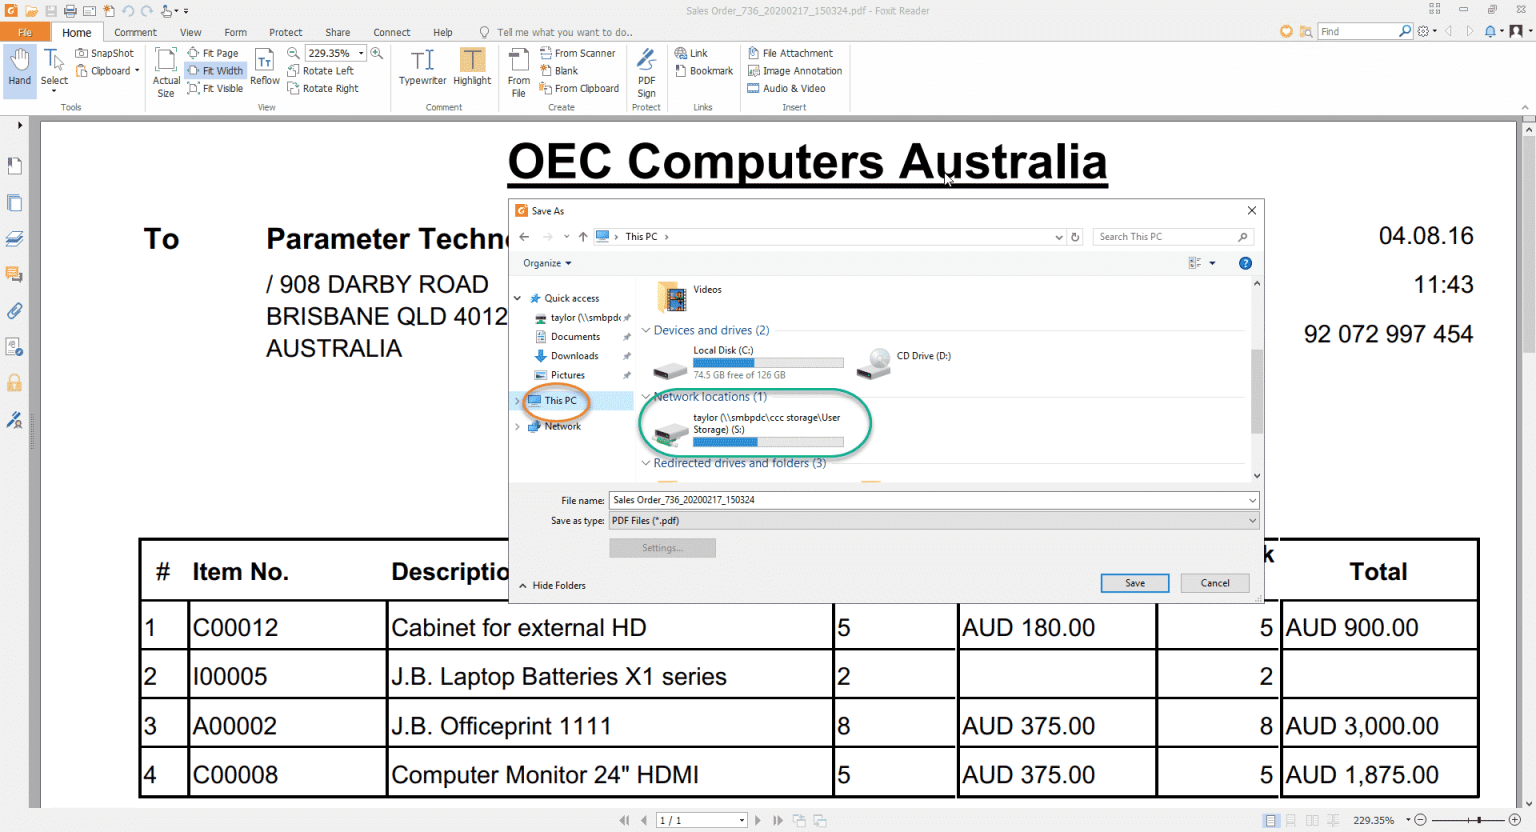Viewport: 1536px width, 832px height.
Task: Create PDF From Clipboard
Action: pyautogui.click(x=580, y=88)
